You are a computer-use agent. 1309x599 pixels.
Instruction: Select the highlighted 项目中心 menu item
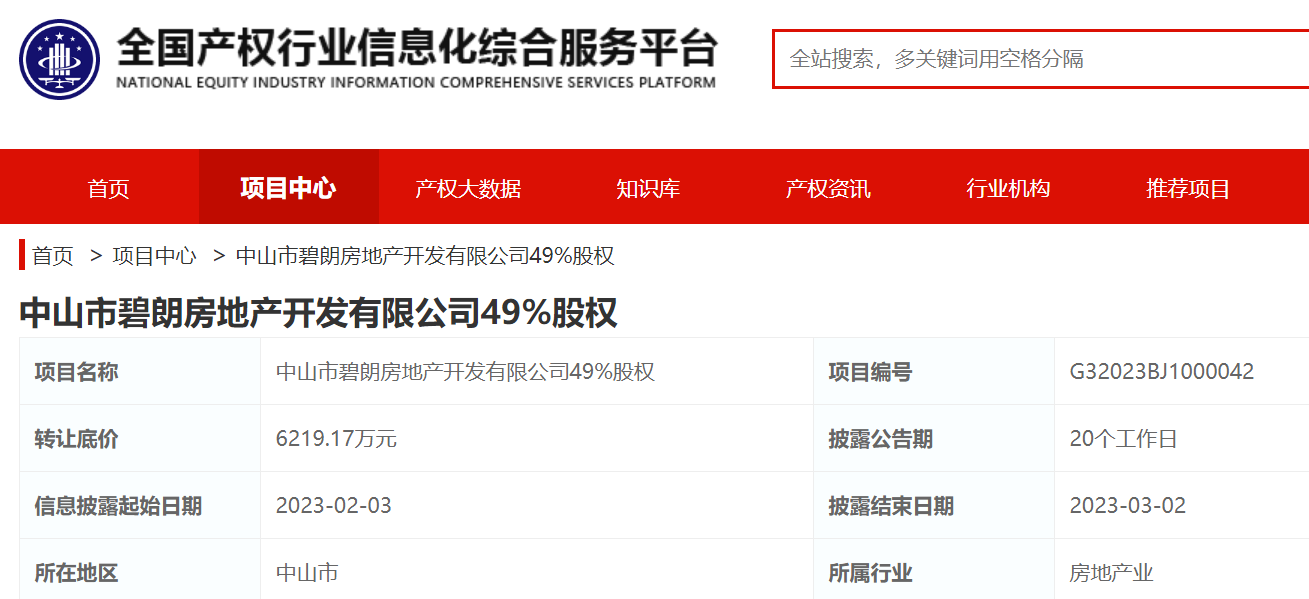point(288,186)
